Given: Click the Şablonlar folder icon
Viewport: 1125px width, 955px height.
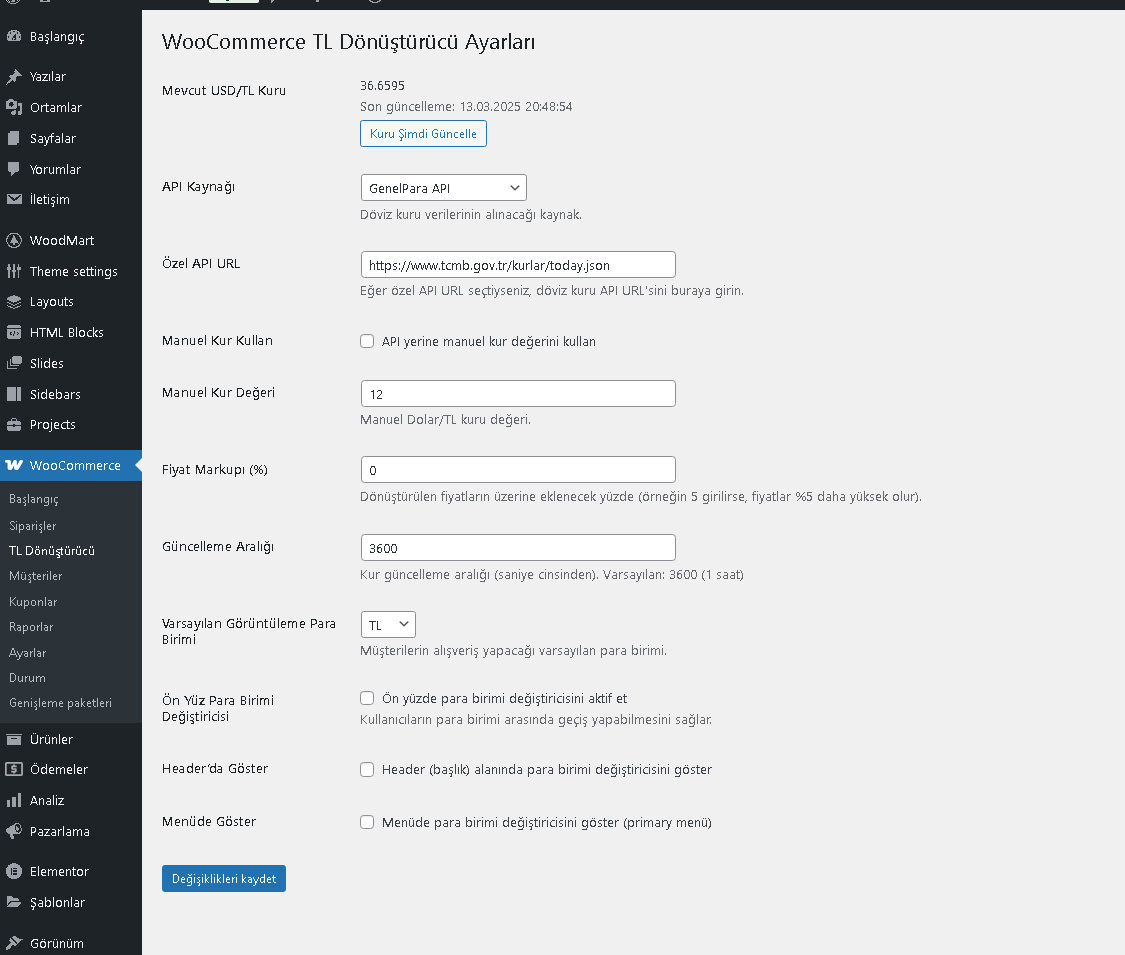Looking at the screenshot, I should click(14, 902).
